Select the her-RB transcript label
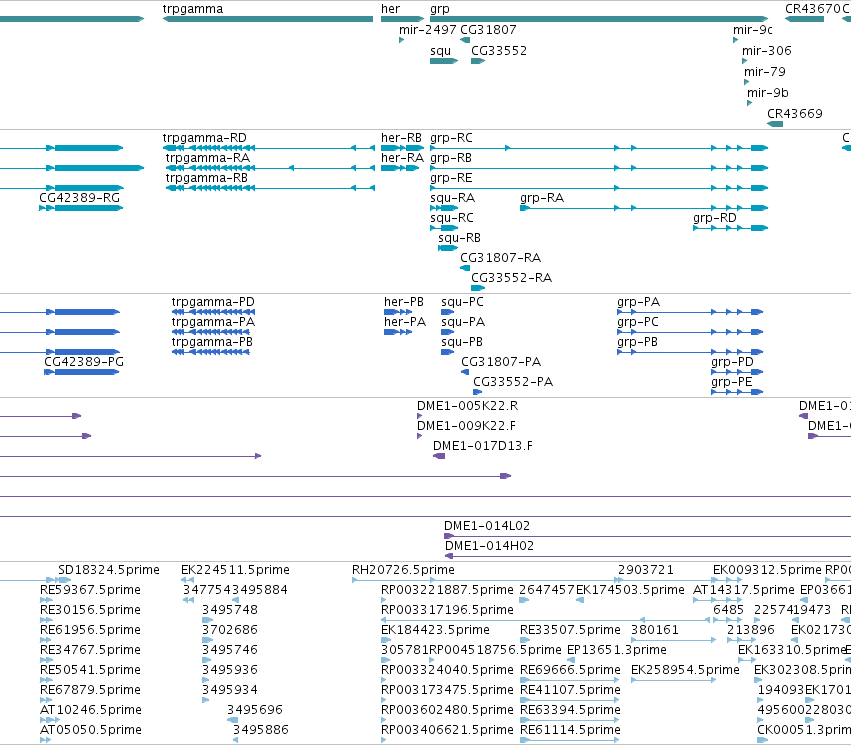 click(402, 138)
